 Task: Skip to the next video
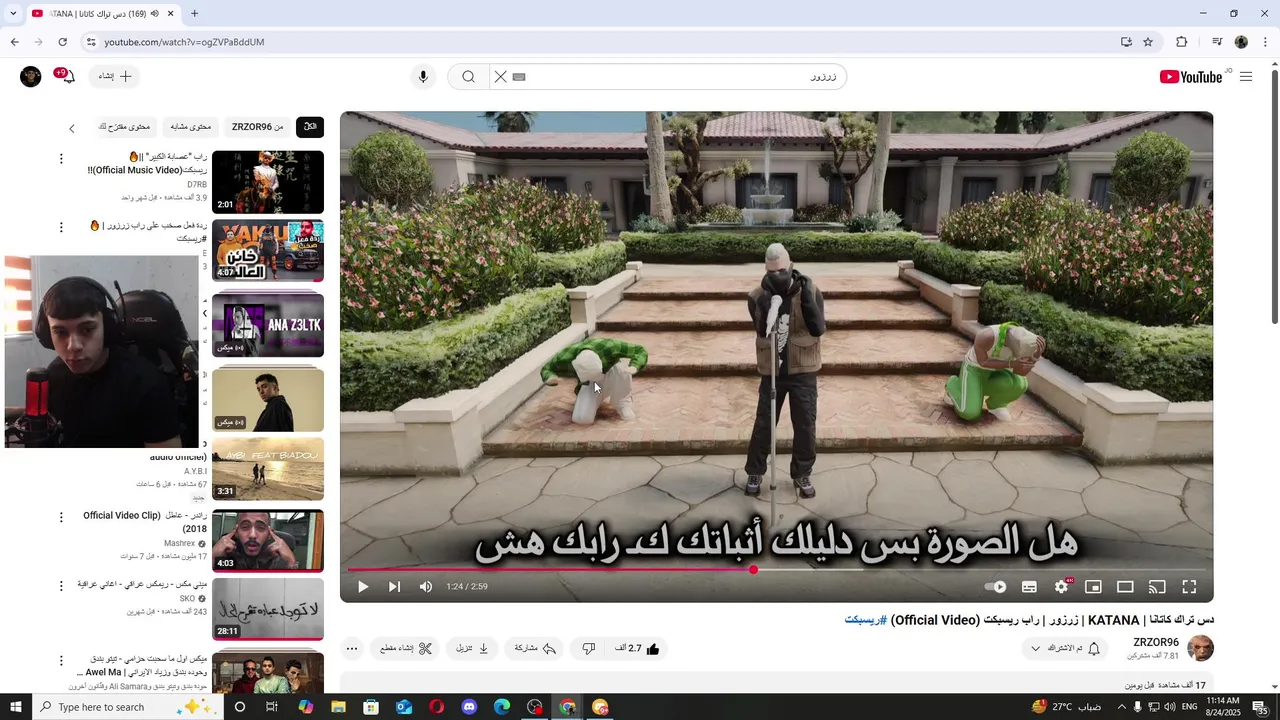[x=394, y=587]
